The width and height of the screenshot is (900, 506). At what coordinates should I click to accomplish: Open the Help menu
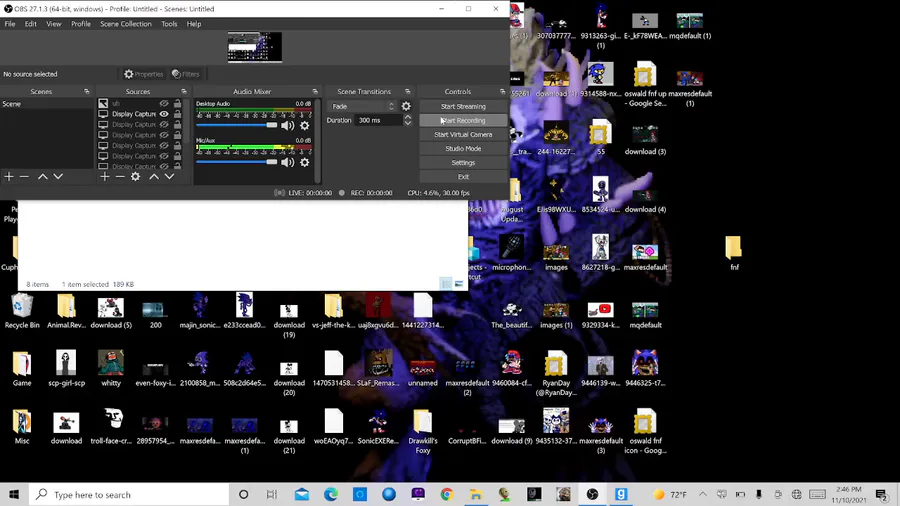193,24
